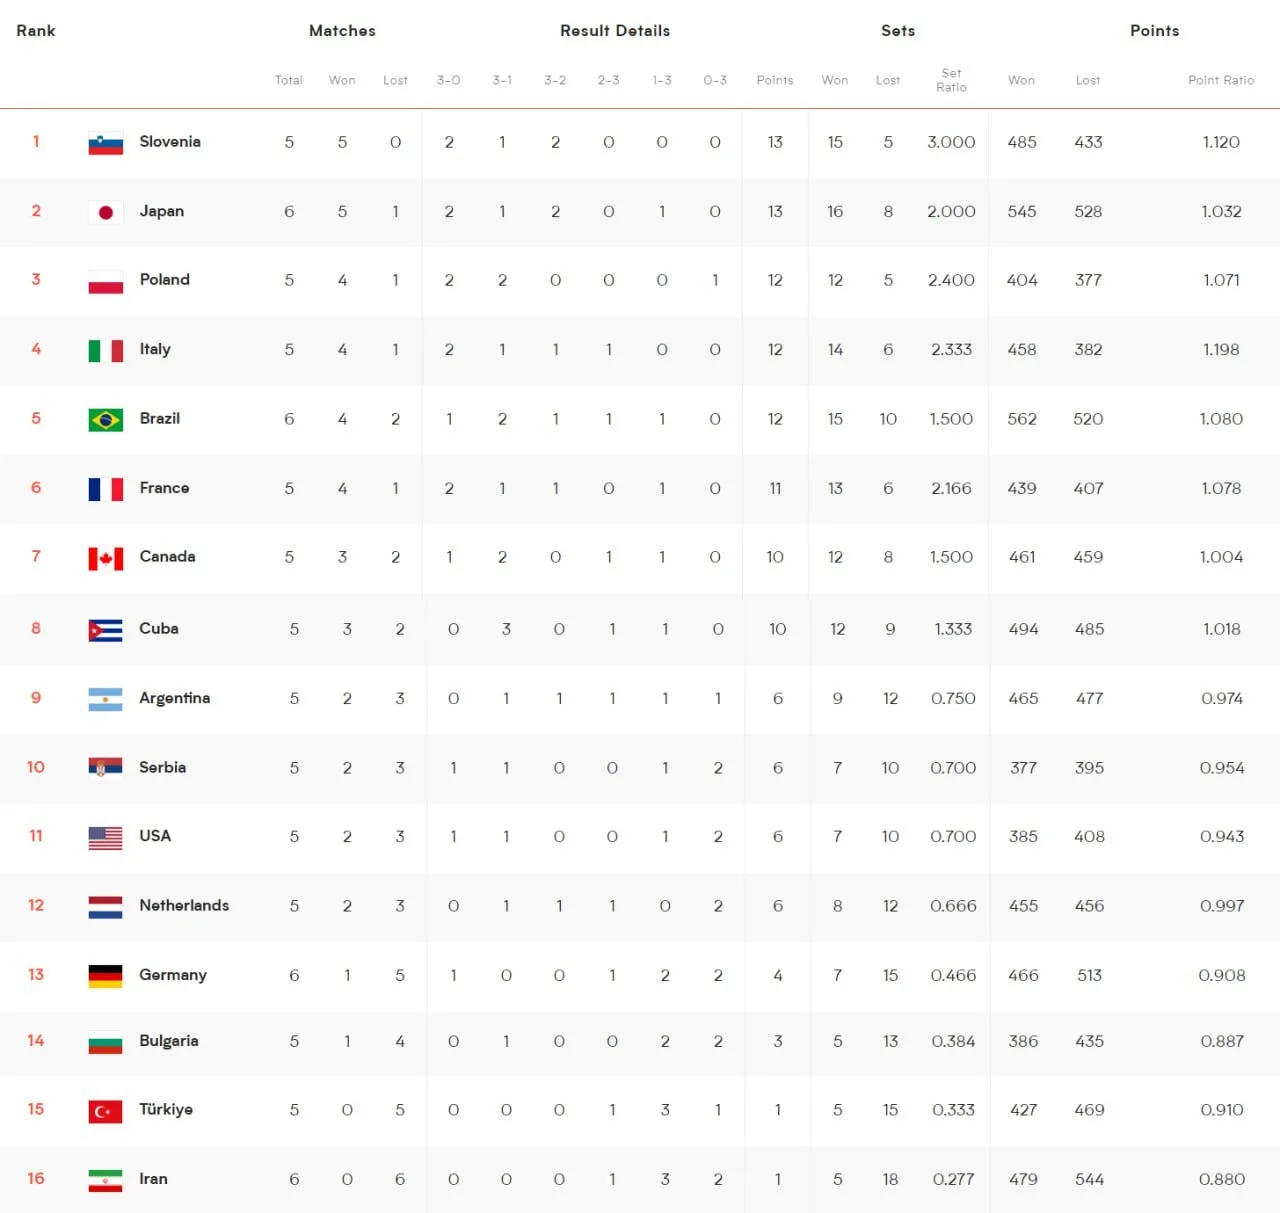Viewport: 1280px width, 1213px height.
Task: Select the Iran flag icon
Action: [106, 1180]
